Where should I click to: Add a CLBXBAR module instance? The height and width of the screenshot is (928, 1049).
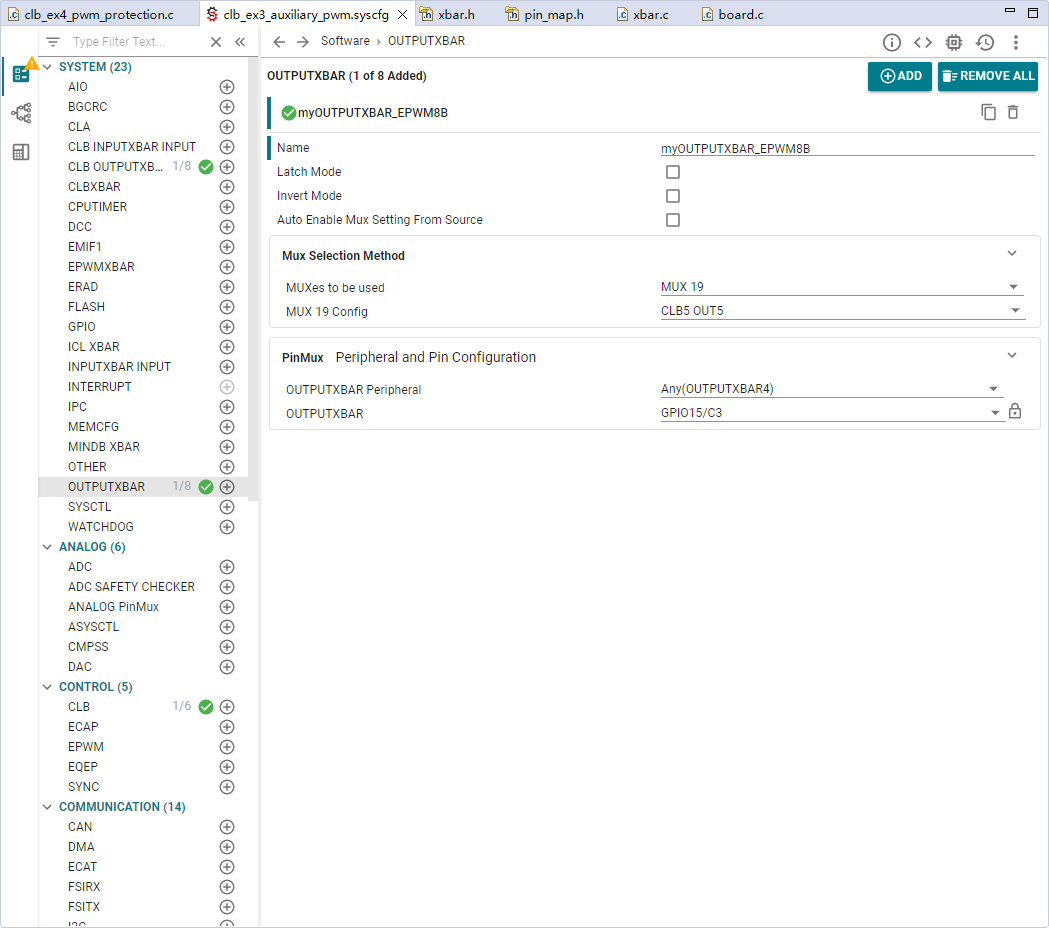(x=227, y=187)
